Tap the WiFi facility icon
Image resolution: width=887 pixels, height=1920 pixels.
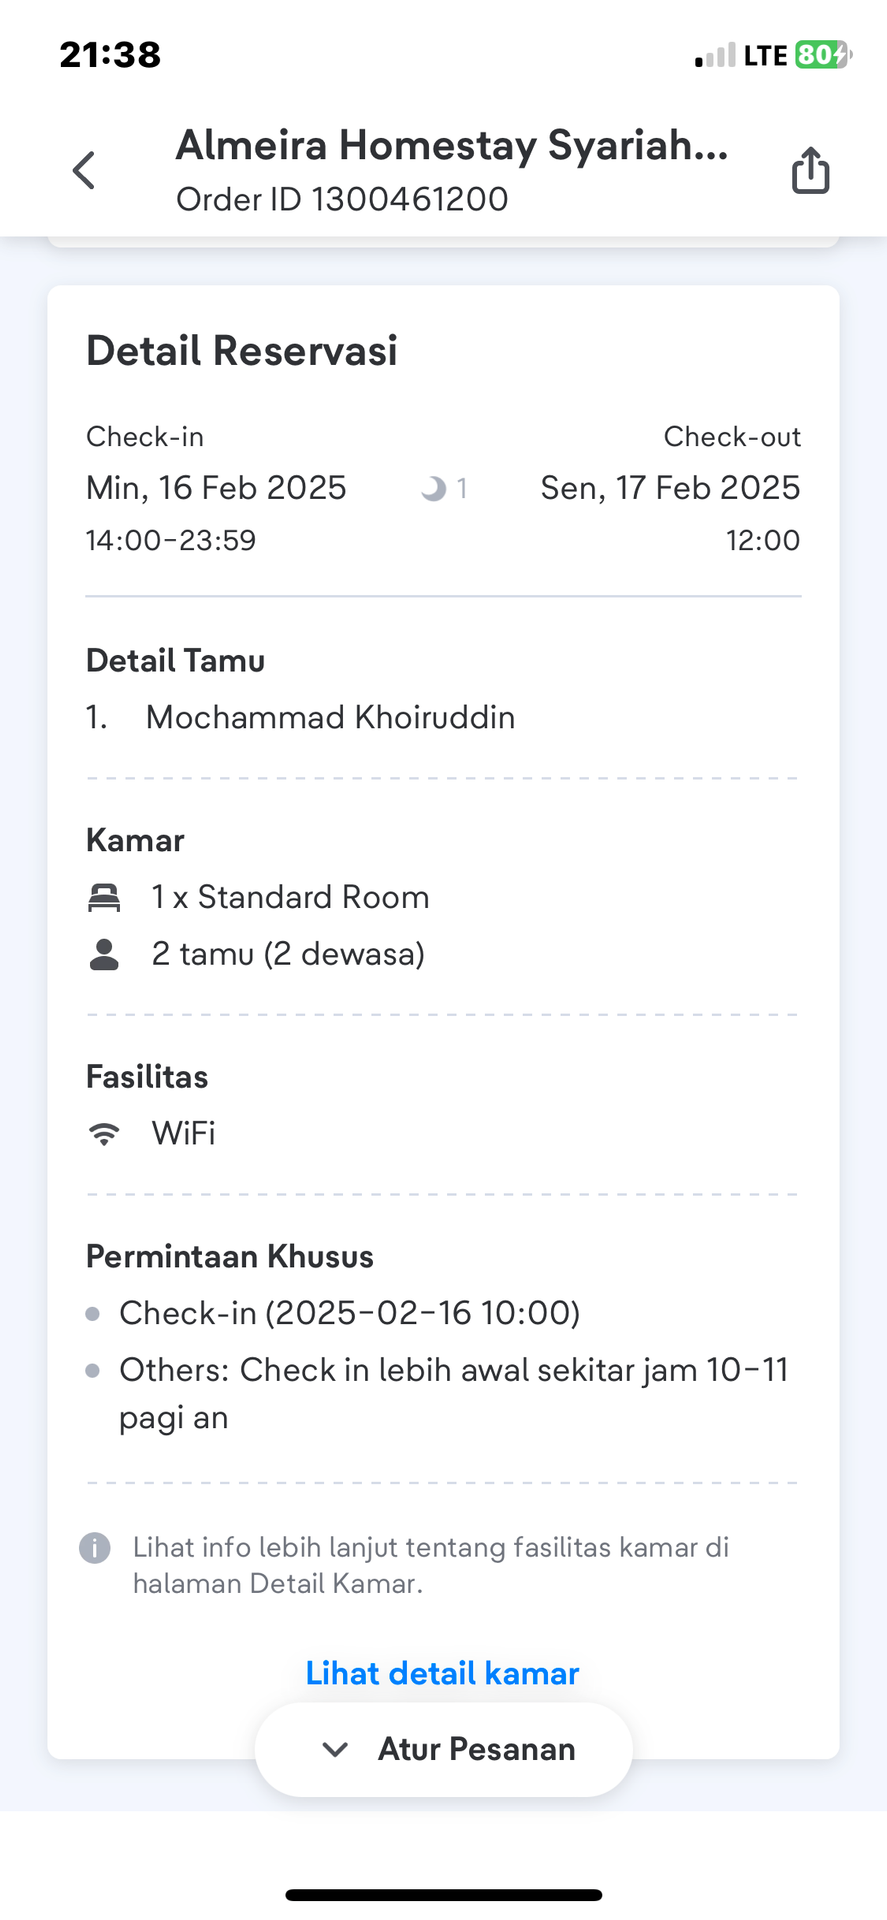(104, 1134)
